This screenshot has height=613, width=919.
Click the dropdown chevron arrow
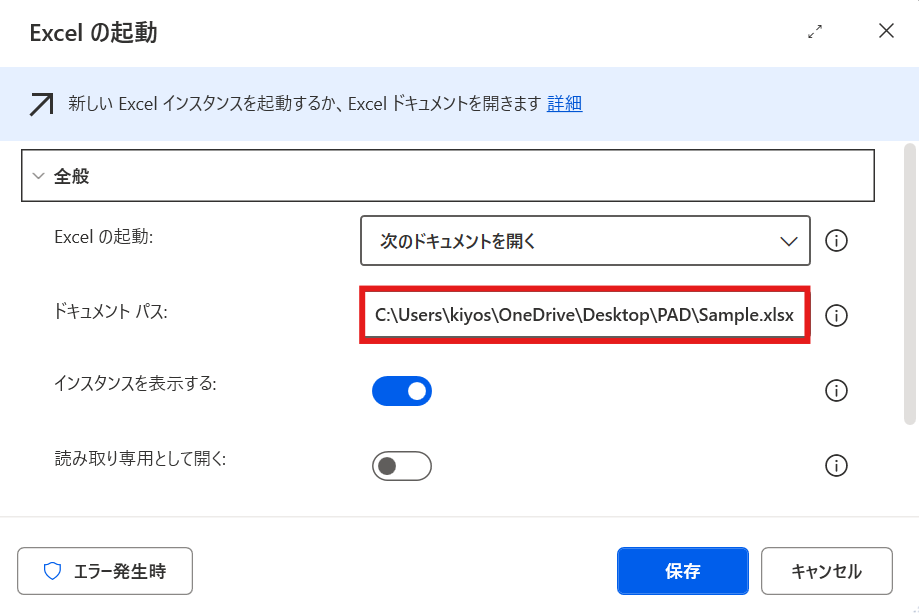(788, 241)
